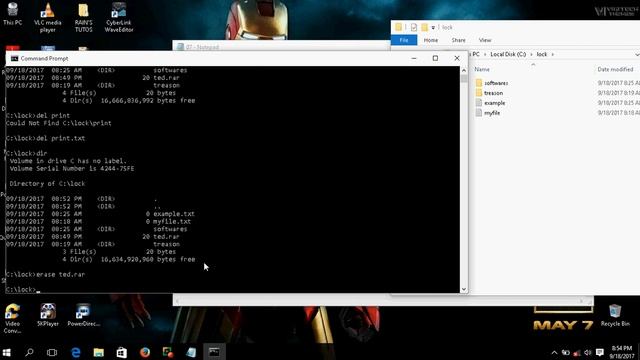640x360 pixels.
Task: Switch to the Notepad taskbar icon
Action: [x=191, y=352]
